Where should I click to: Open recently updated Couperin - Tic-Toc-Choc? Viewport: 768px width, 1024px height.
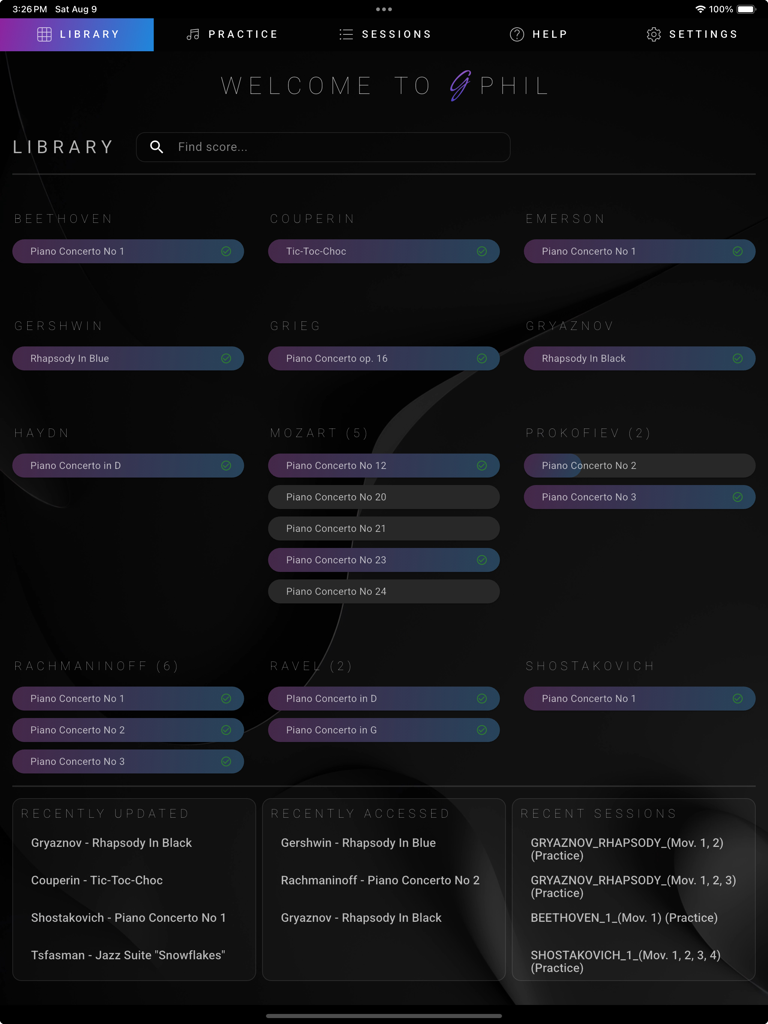97,880
